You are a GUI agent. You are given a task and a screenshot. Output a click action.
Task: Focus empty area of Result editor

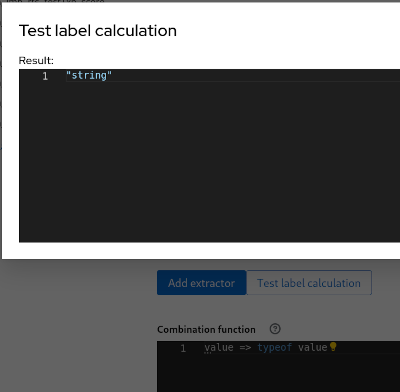click(x=209, y=162)
